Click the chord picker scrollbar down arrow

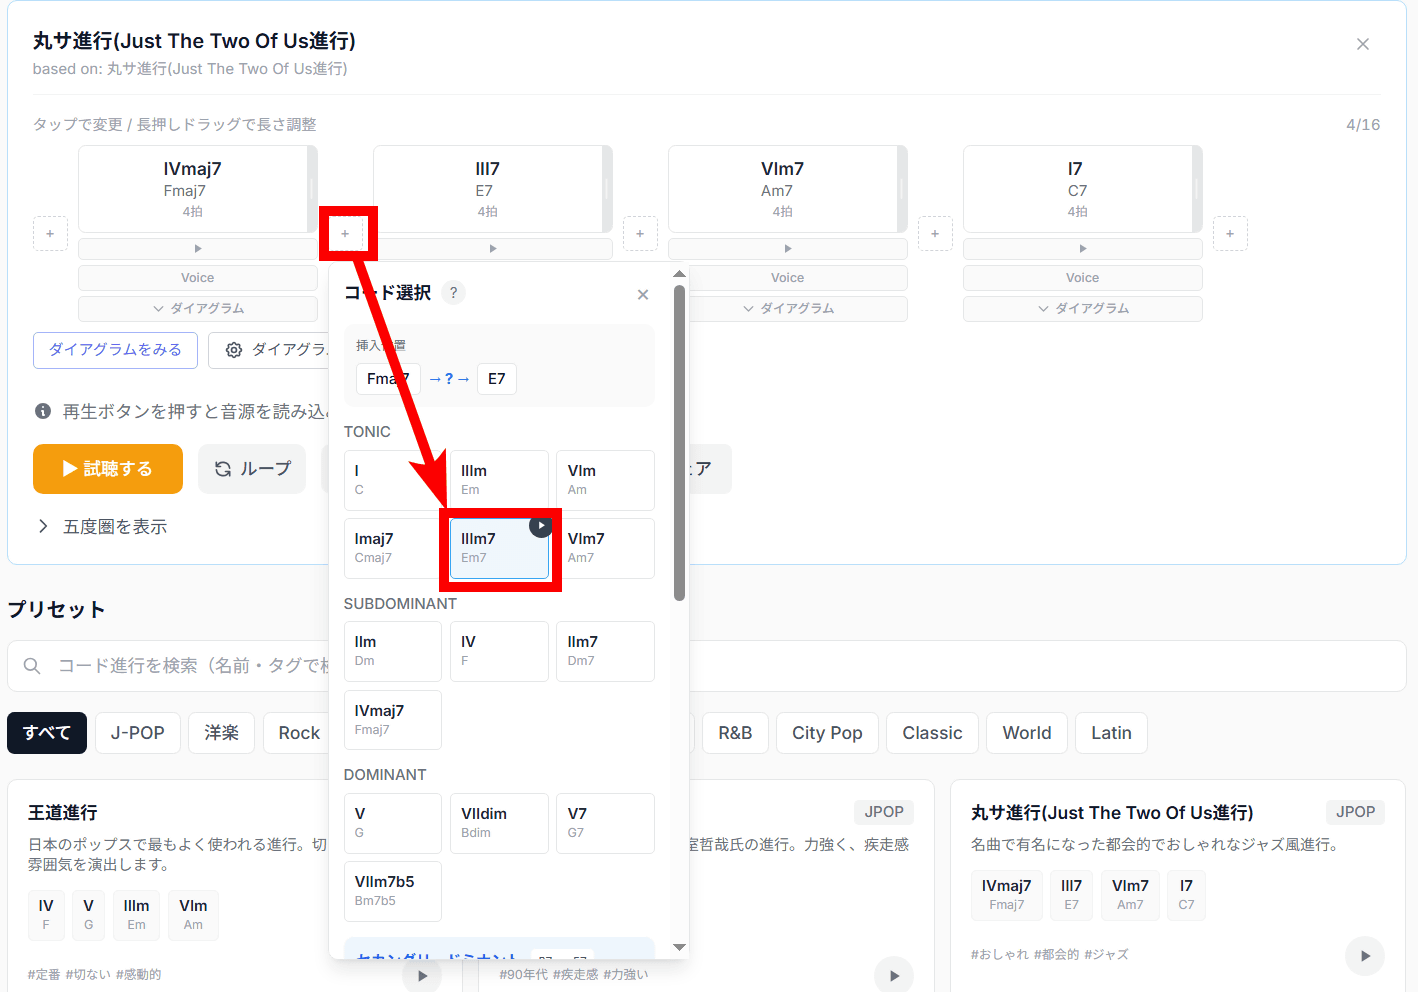679,947
